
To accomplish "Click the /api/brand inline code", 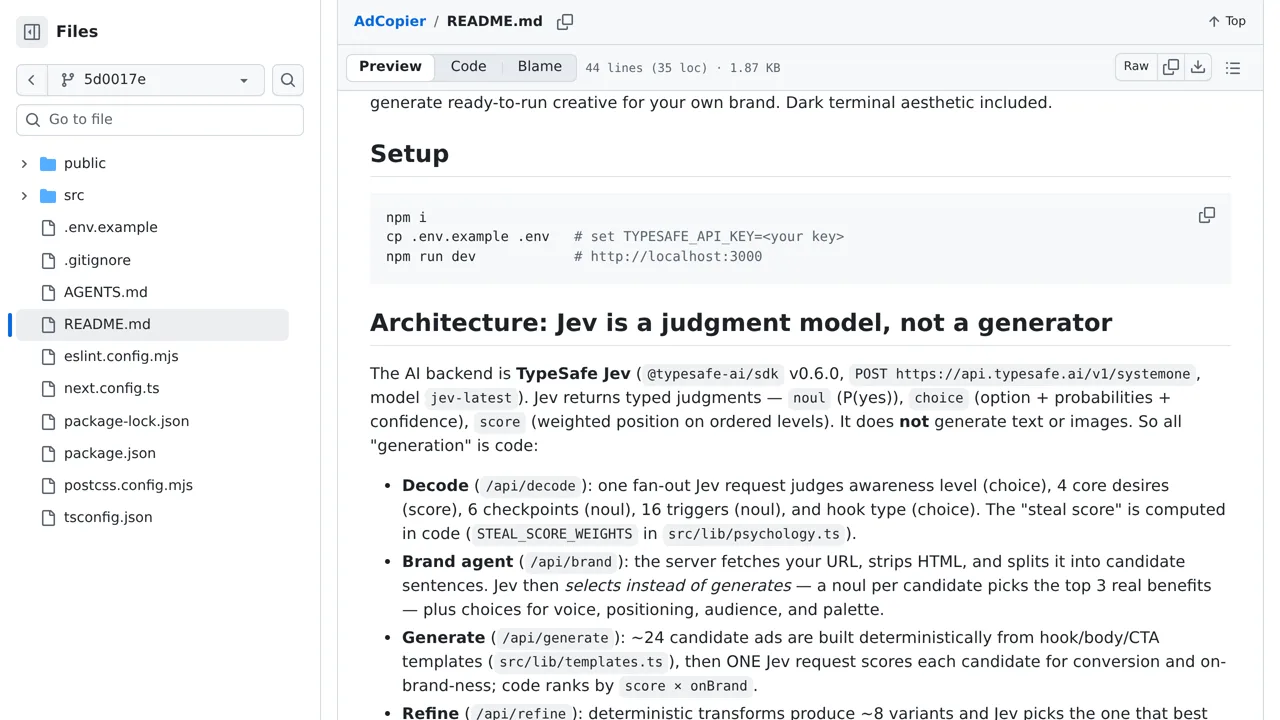I will coord(571,562).
